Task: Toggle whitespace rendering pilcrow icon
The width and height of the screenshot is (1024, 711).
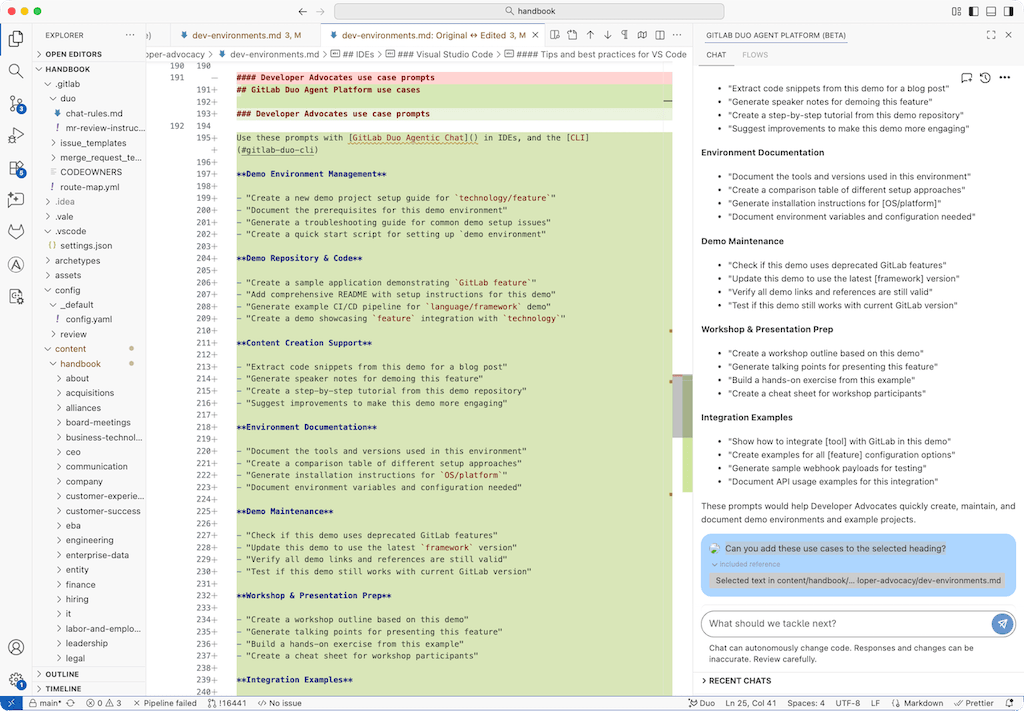Action: click(x=624, y=35)
